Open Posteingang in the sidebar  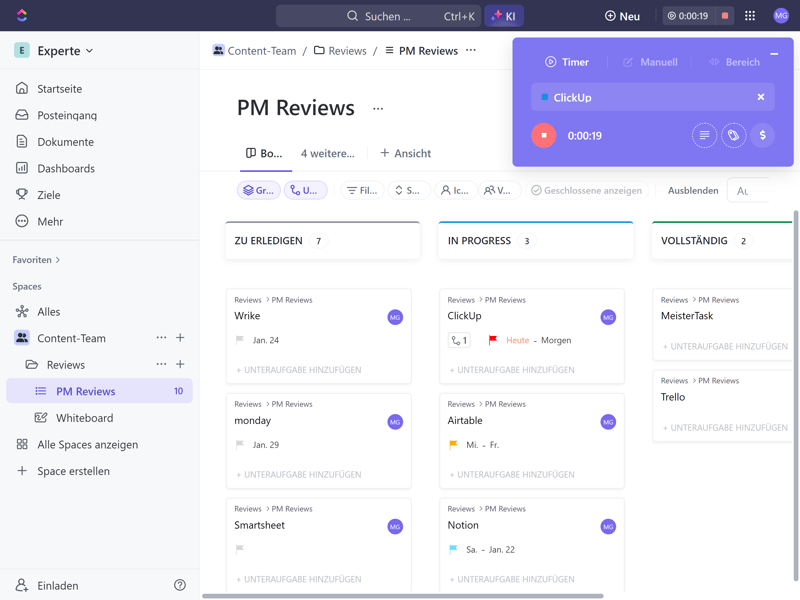66,115
